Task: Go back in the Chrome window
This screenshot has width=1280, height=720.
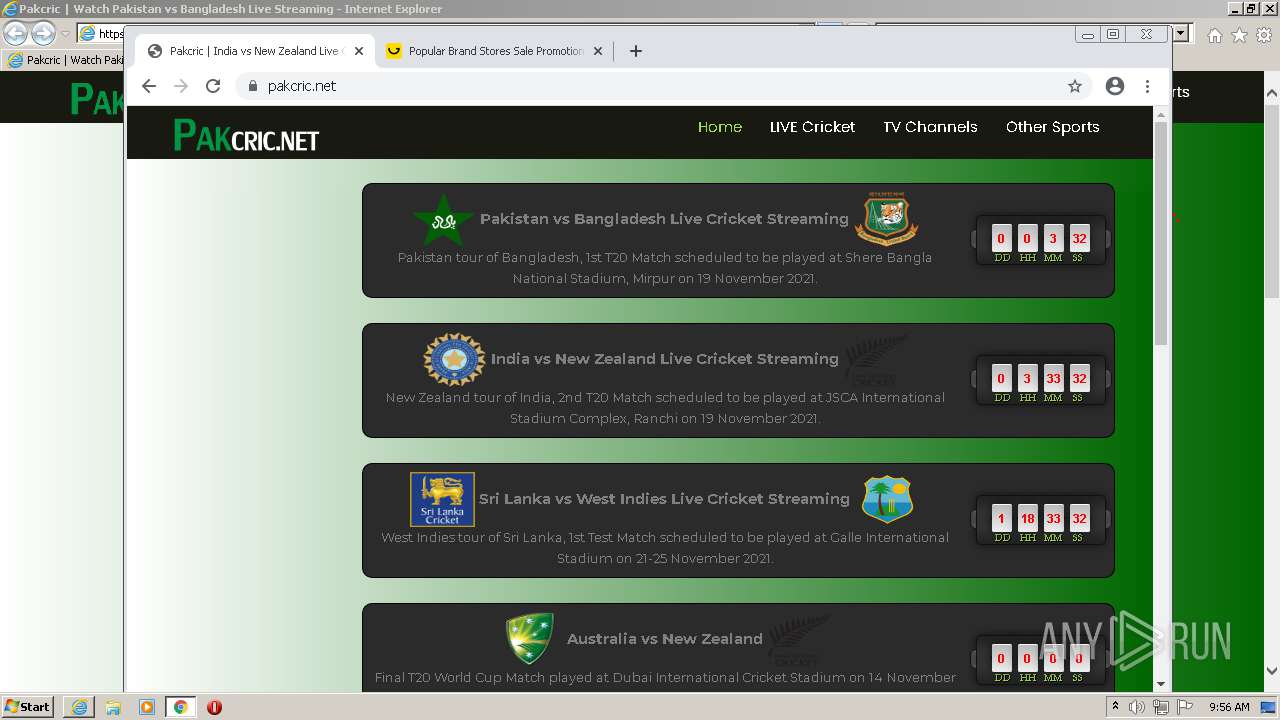Action: (x=149, y=86)
